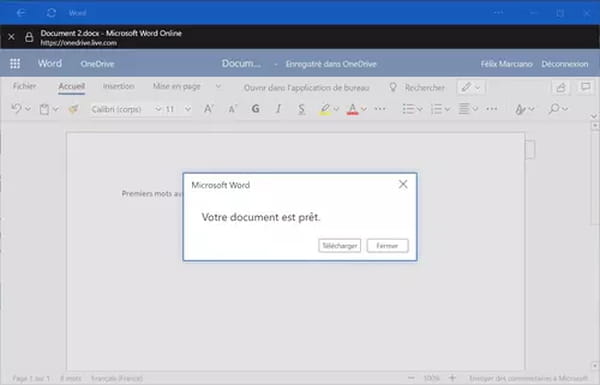
Task: Click the increase font size icon
Action: pyautogui.click(x=208, y=109)
